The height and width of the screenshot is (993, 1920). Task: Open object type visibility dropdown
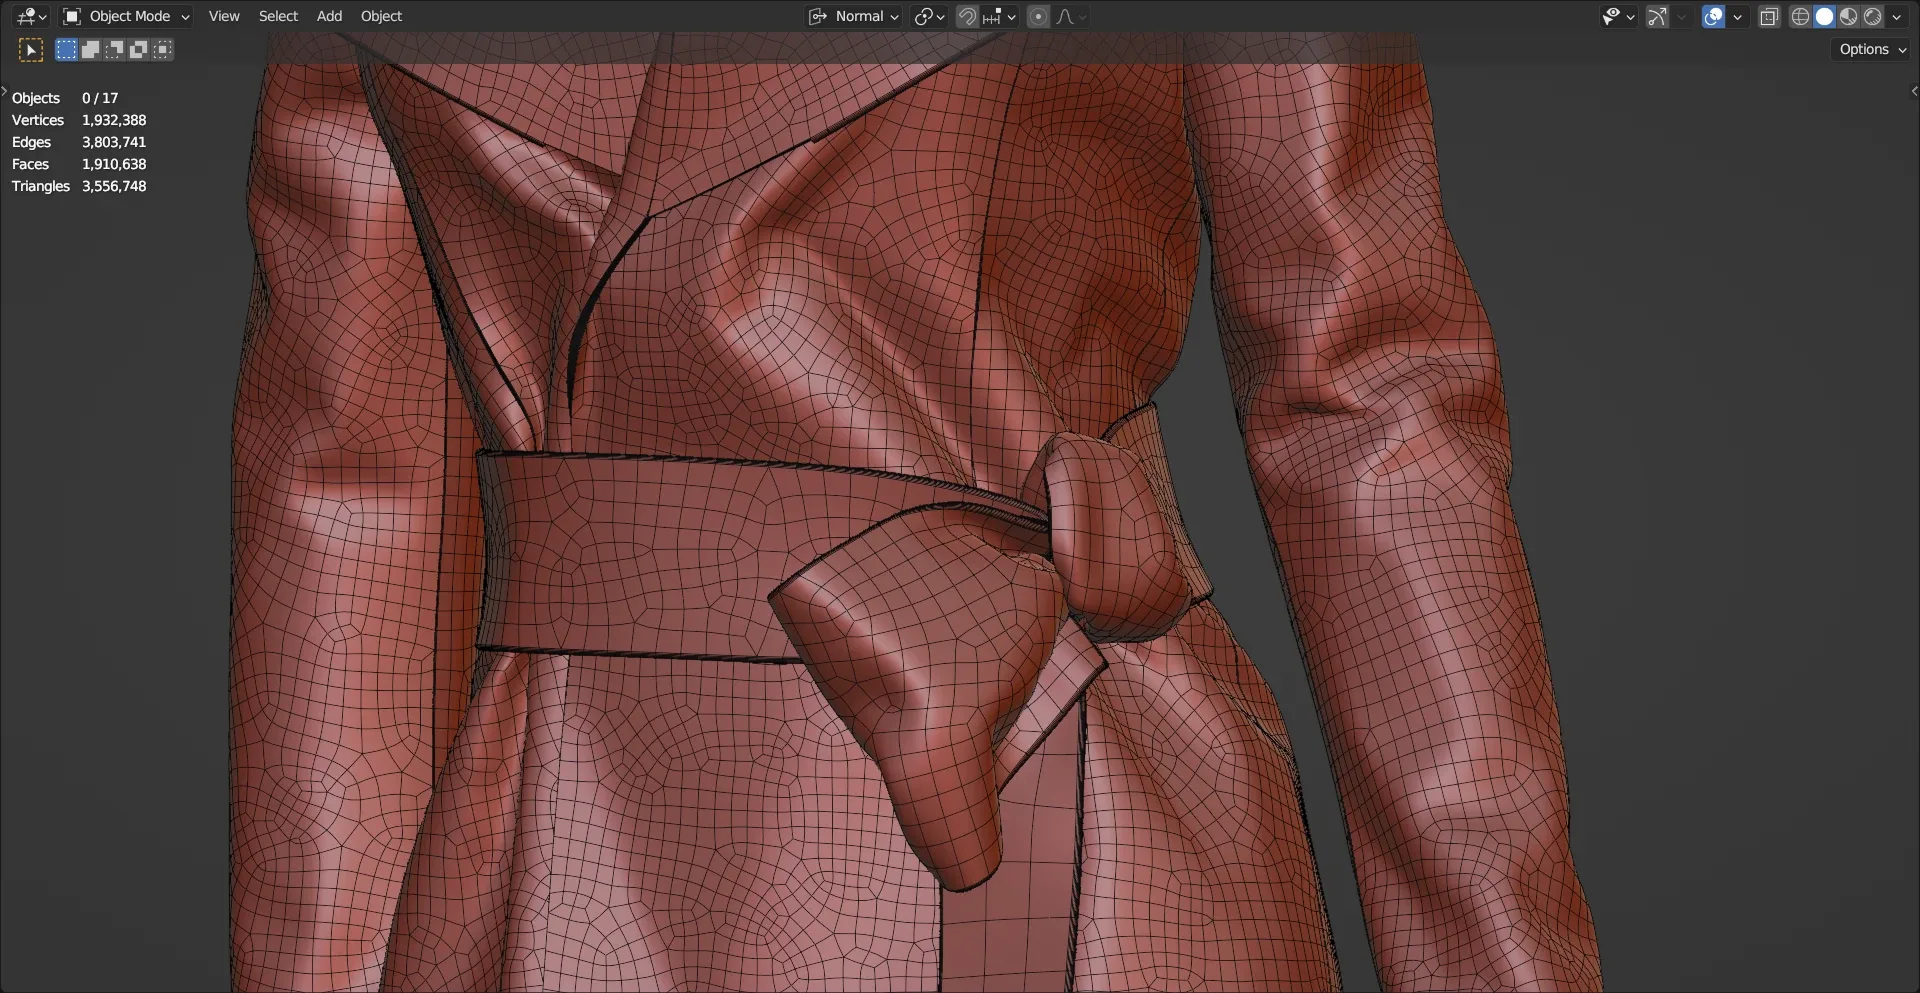click(x=1618, y=16)
